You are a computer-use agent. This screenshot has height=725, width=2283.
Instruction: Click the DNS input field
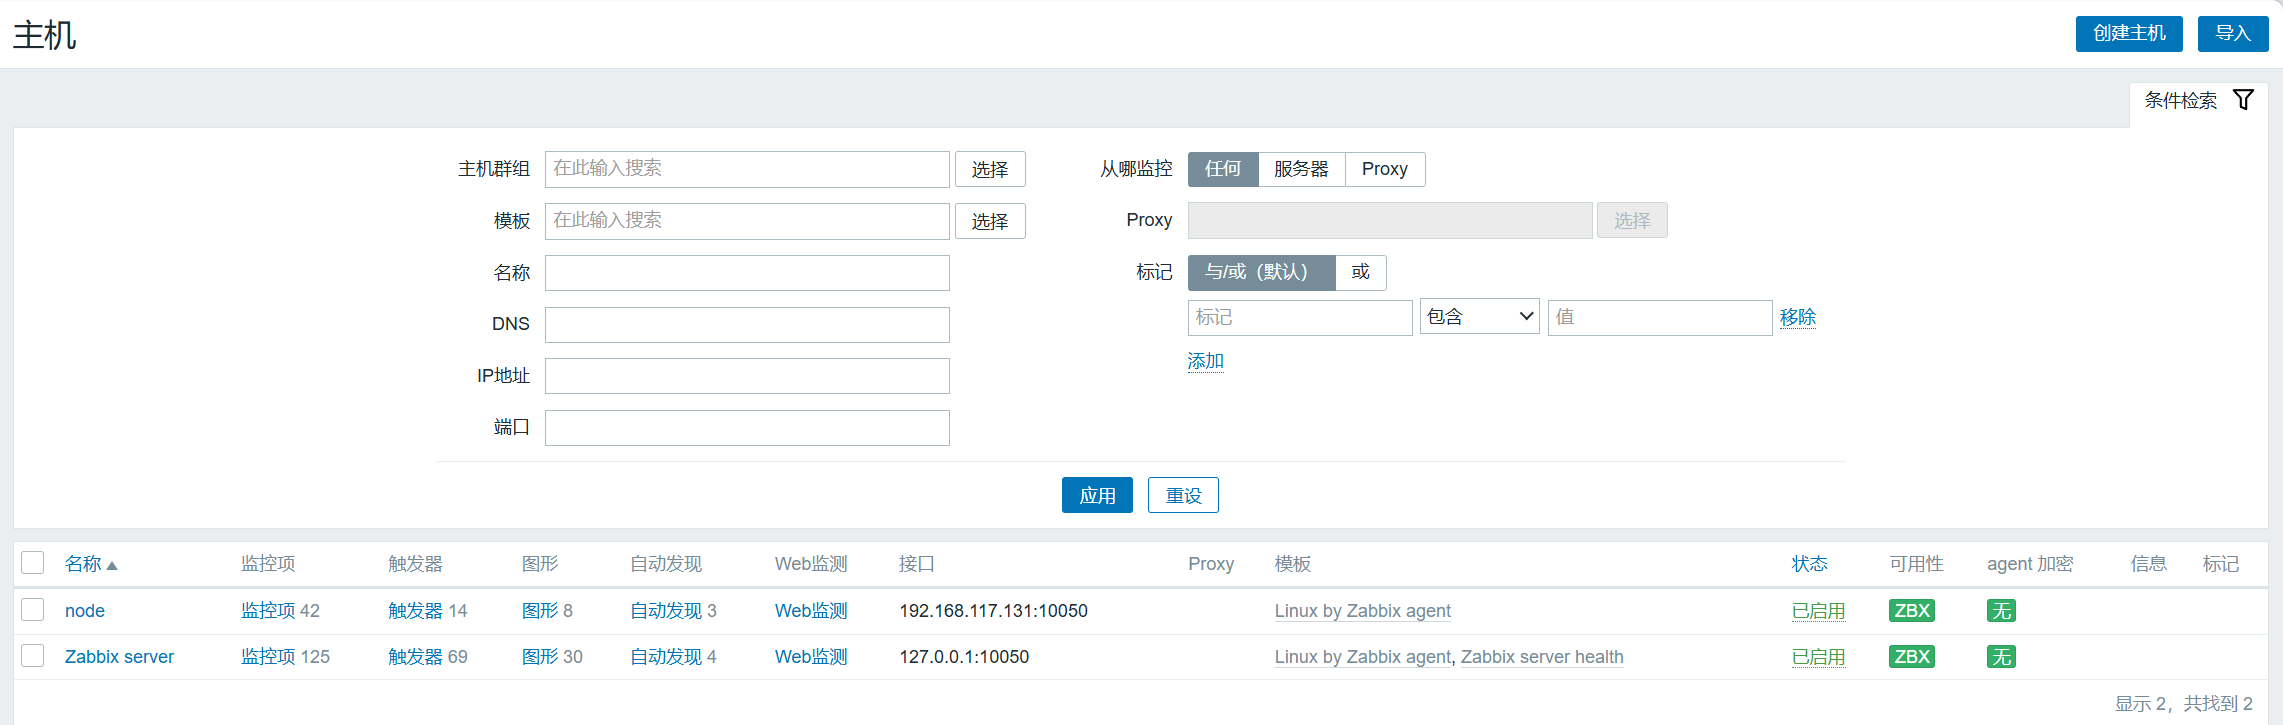coord(747,324)
